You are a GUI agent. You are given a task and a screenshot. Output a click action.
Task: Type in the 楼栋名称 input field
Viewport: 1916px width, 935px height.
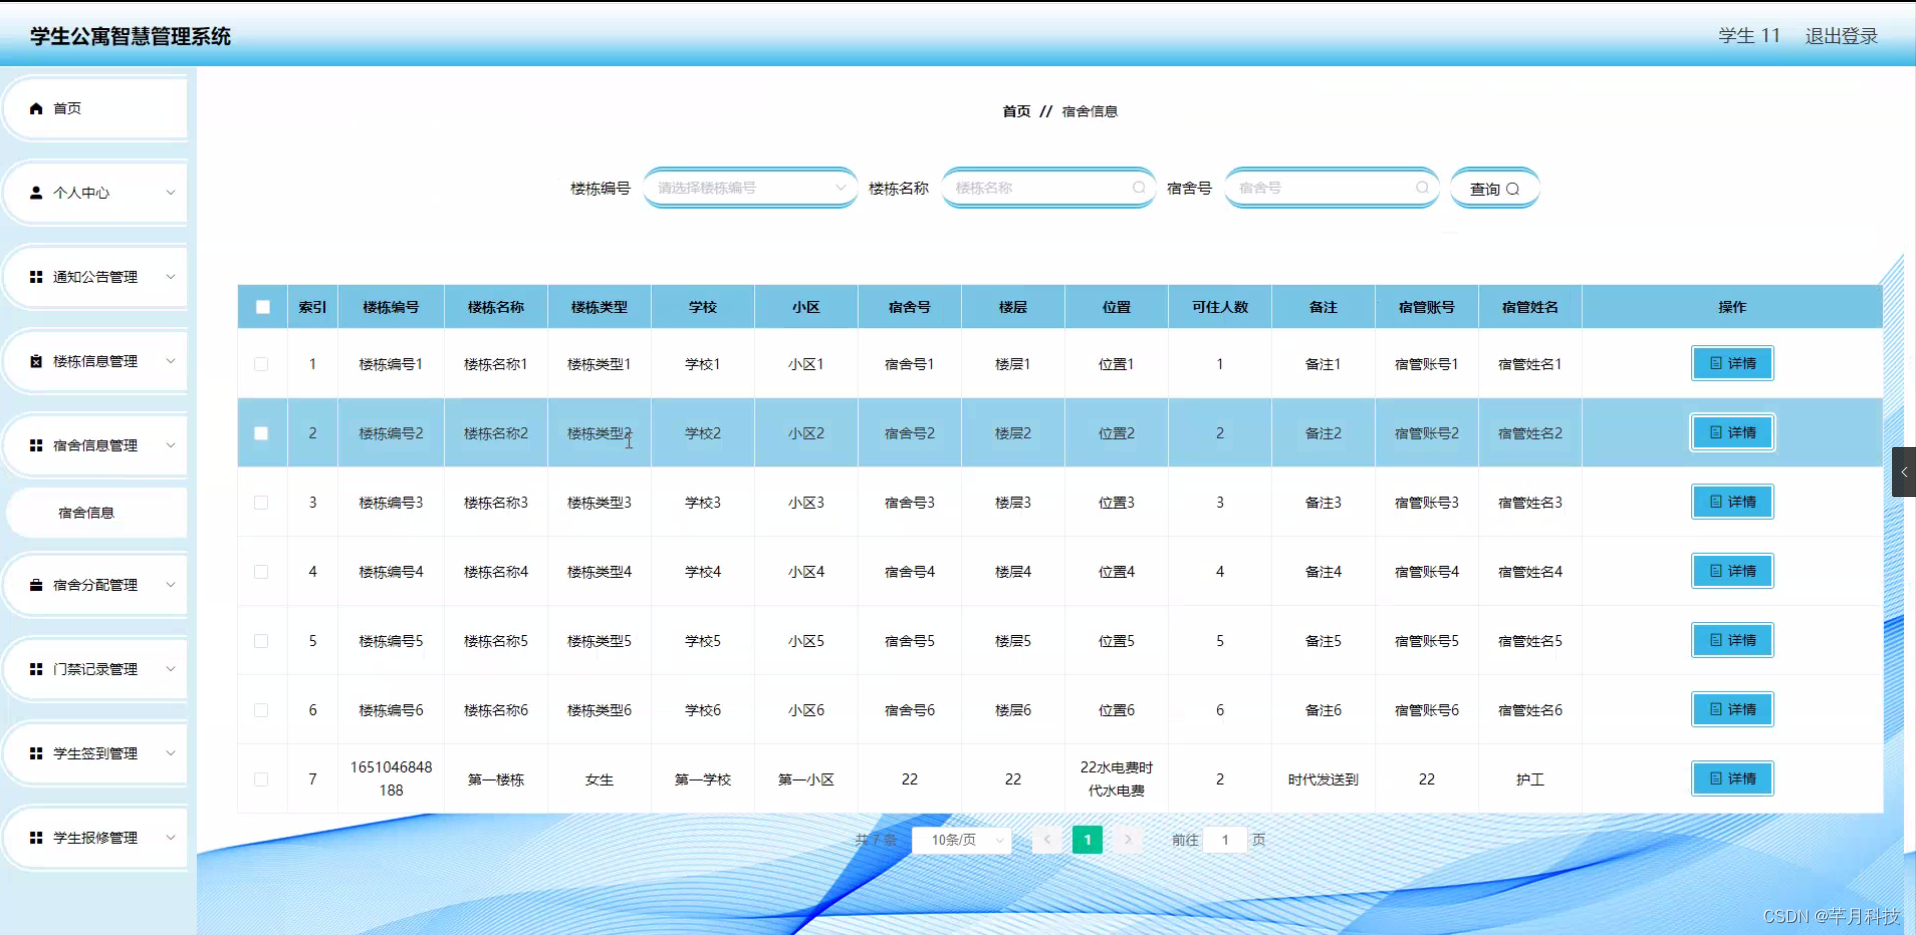point(1040,187)
